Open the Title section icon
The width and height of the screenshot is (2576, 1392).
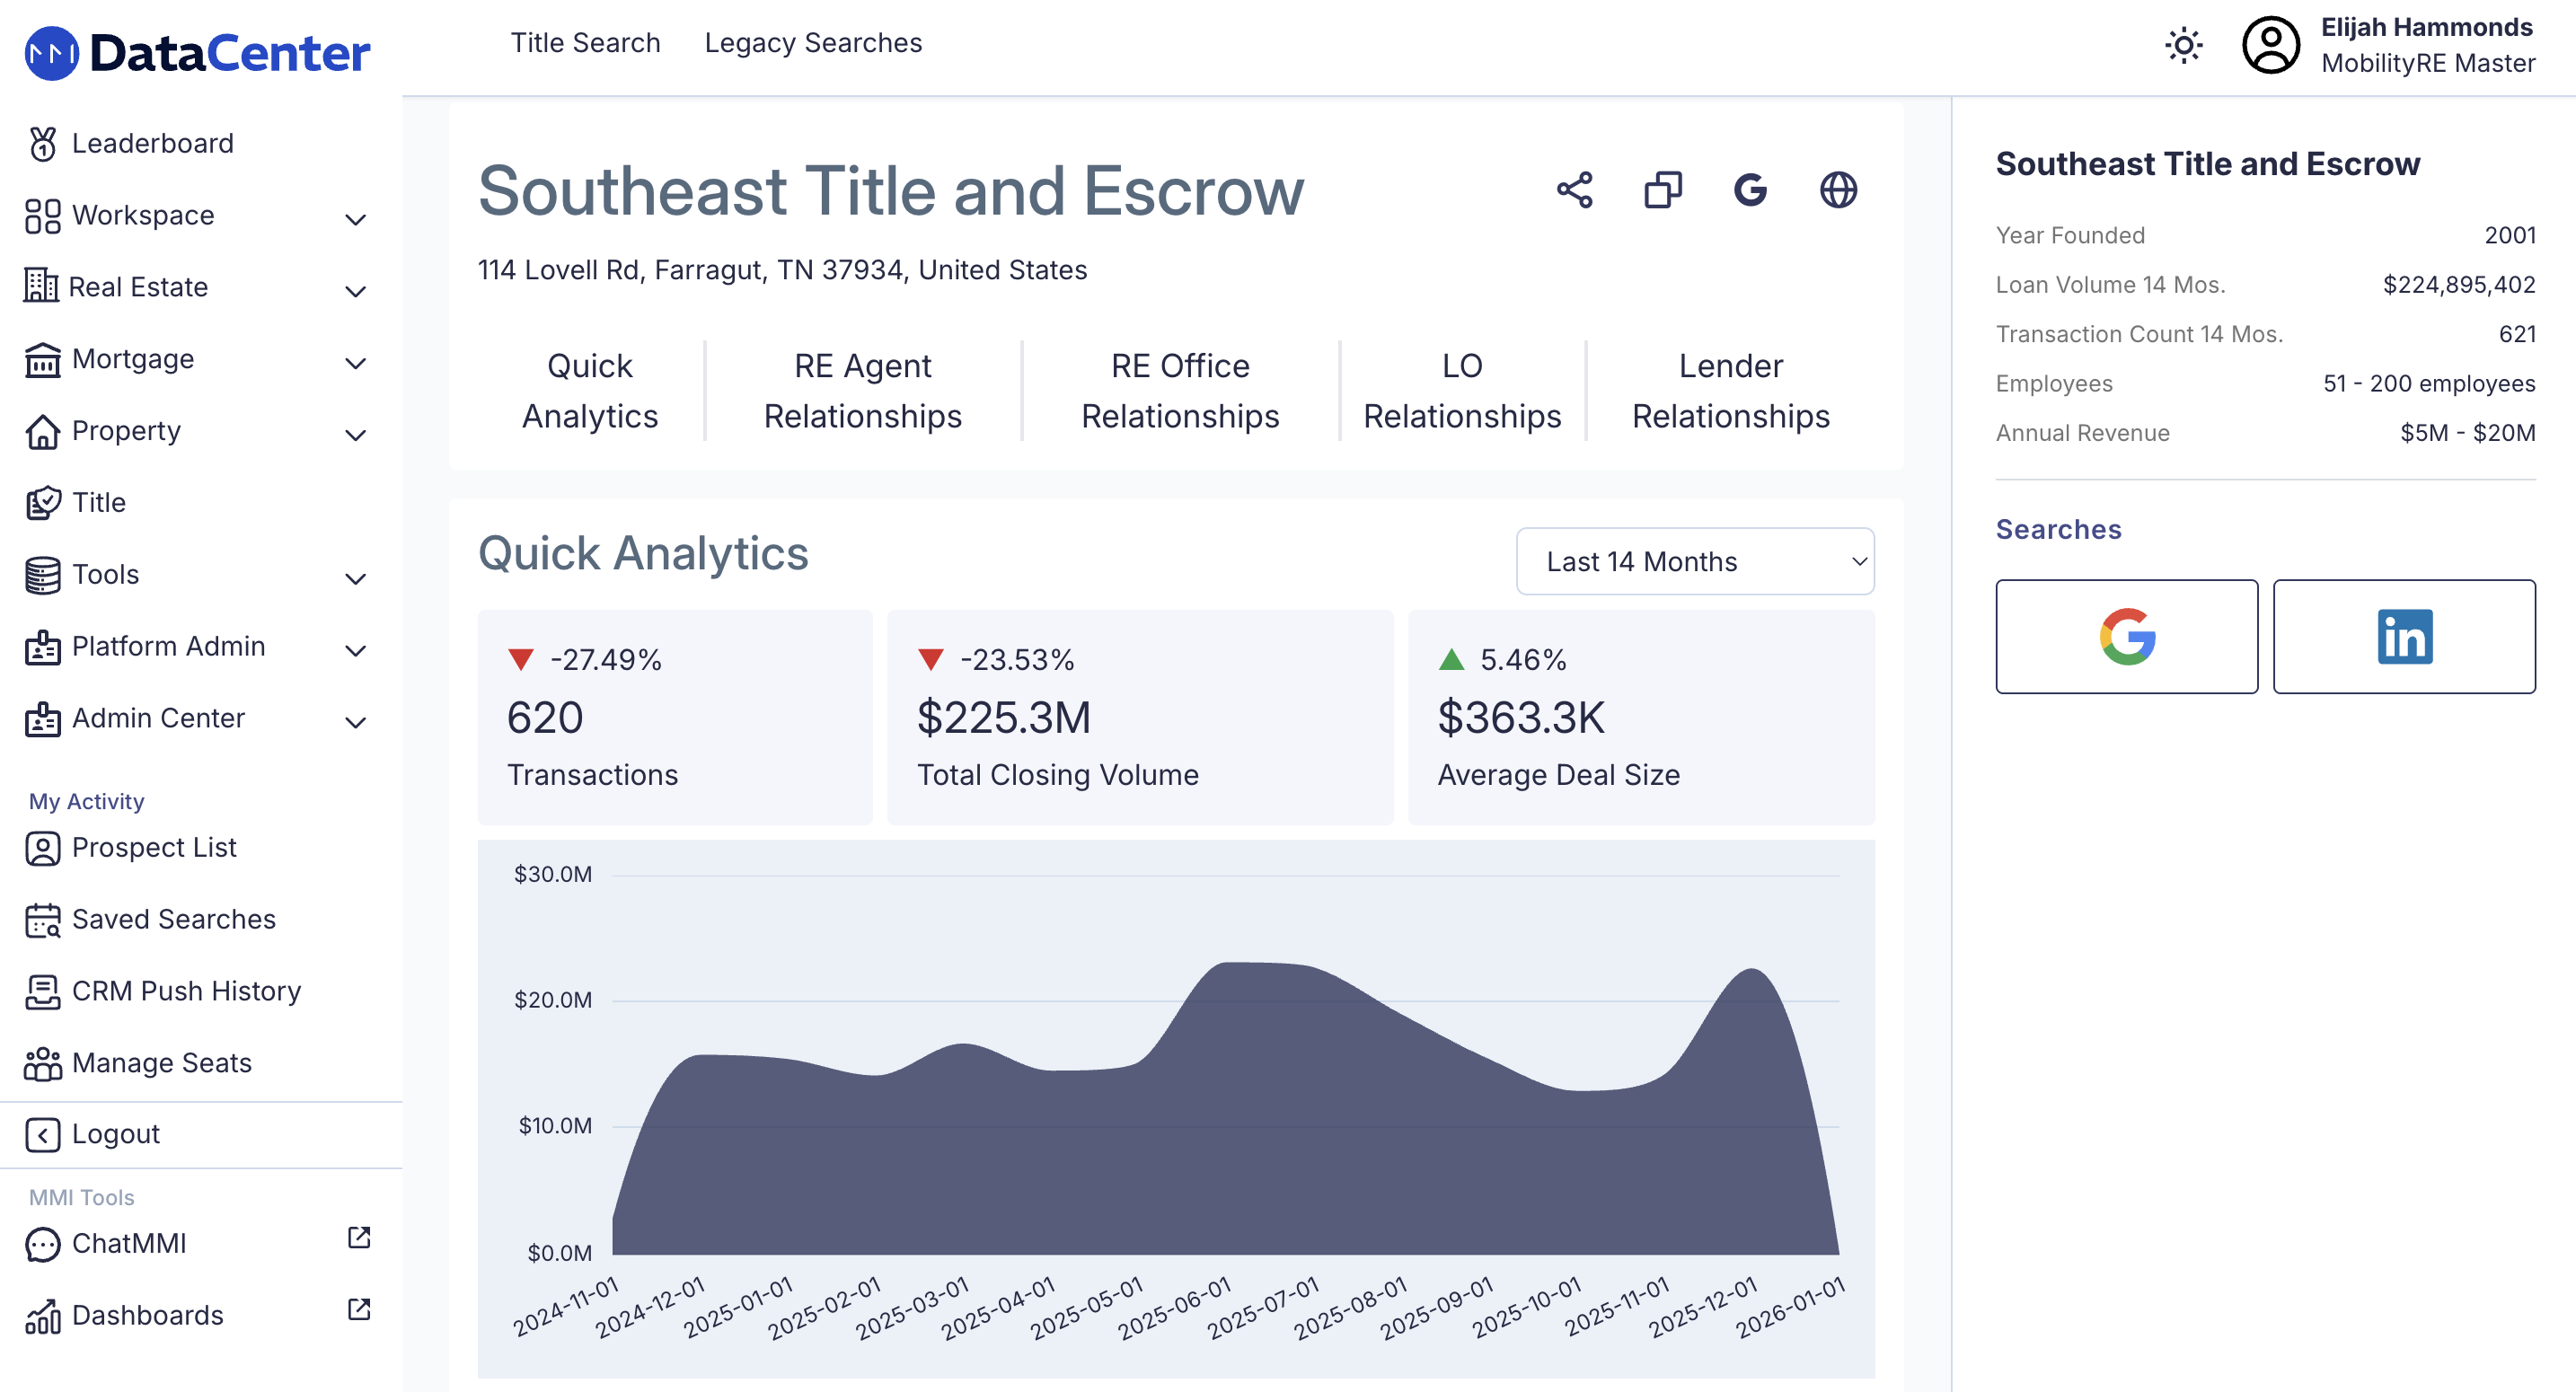(43, 503)
